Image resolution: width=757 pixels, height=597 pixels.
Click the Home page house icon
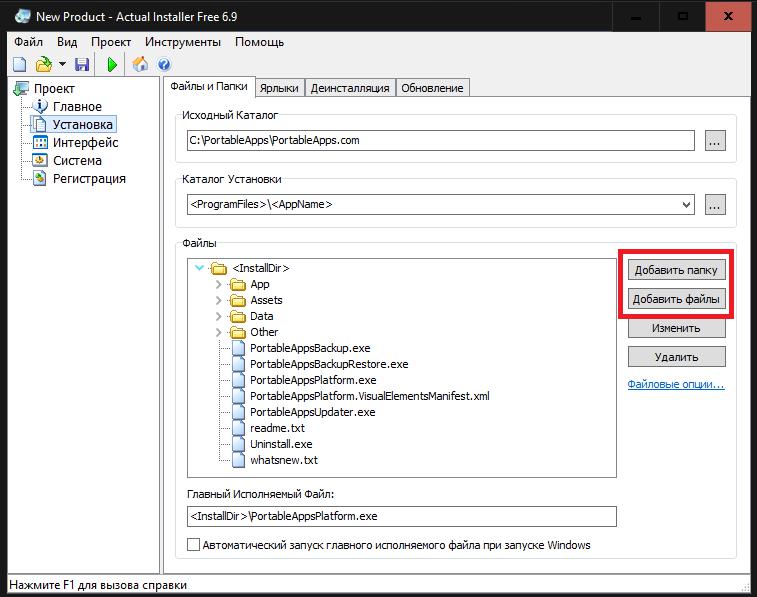tap(140, 64)
